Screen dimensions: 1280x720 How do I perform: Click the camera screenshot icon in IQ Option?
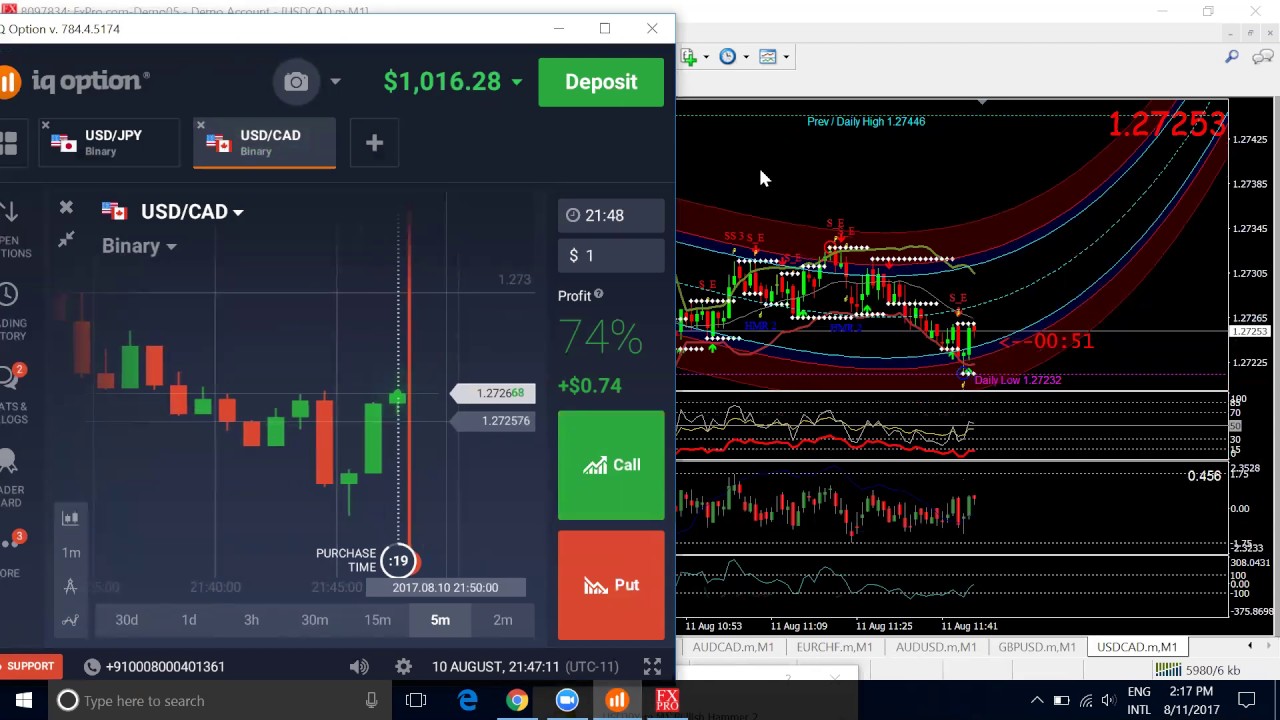click(296, 82)
